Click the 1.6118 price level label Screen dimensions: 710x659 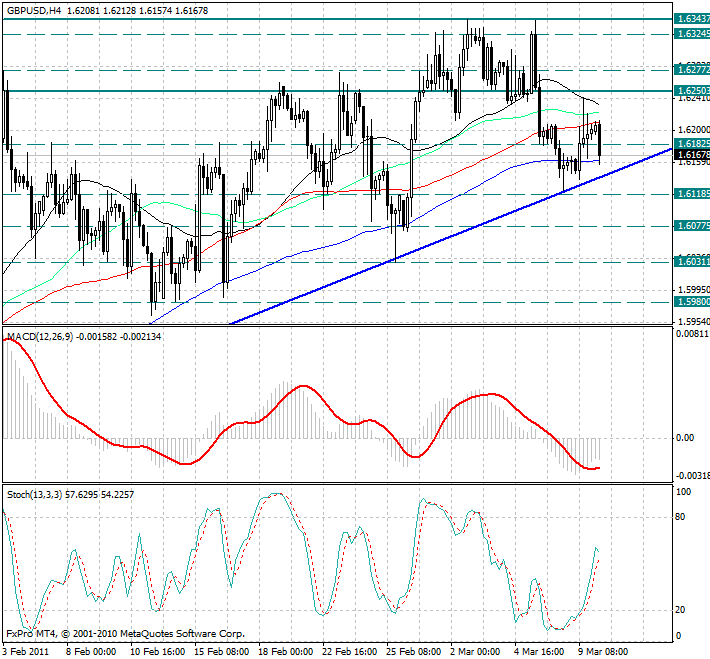click(x=692, y=194)
